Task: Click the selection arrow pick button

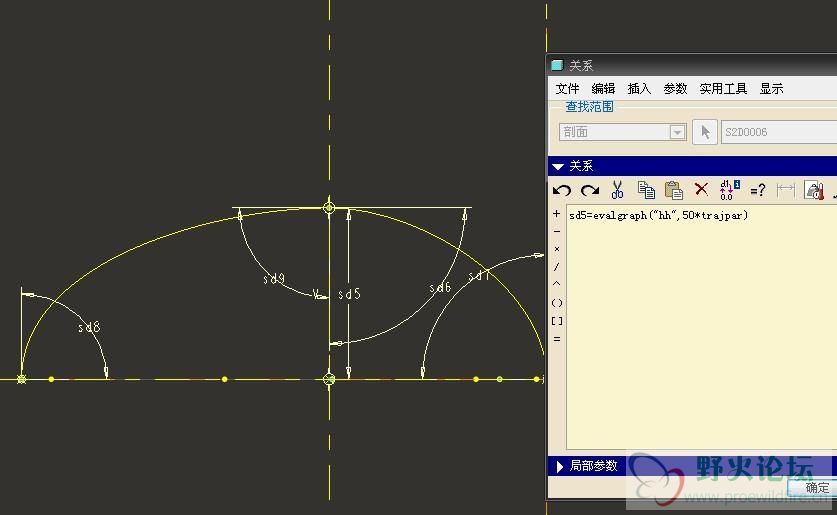Action: click(705, 132)
